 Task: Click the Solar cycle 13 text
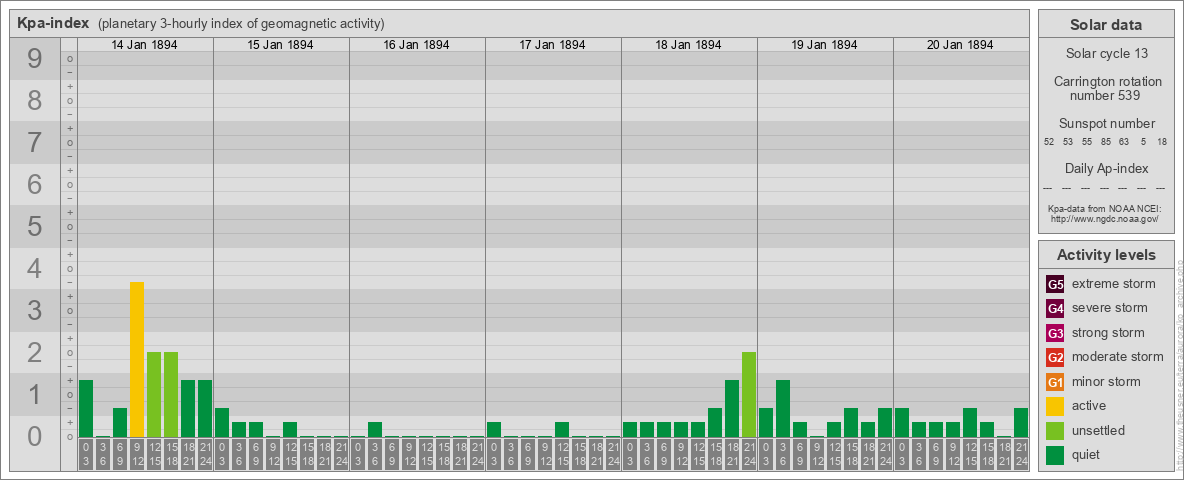(x=1106, y=54)
